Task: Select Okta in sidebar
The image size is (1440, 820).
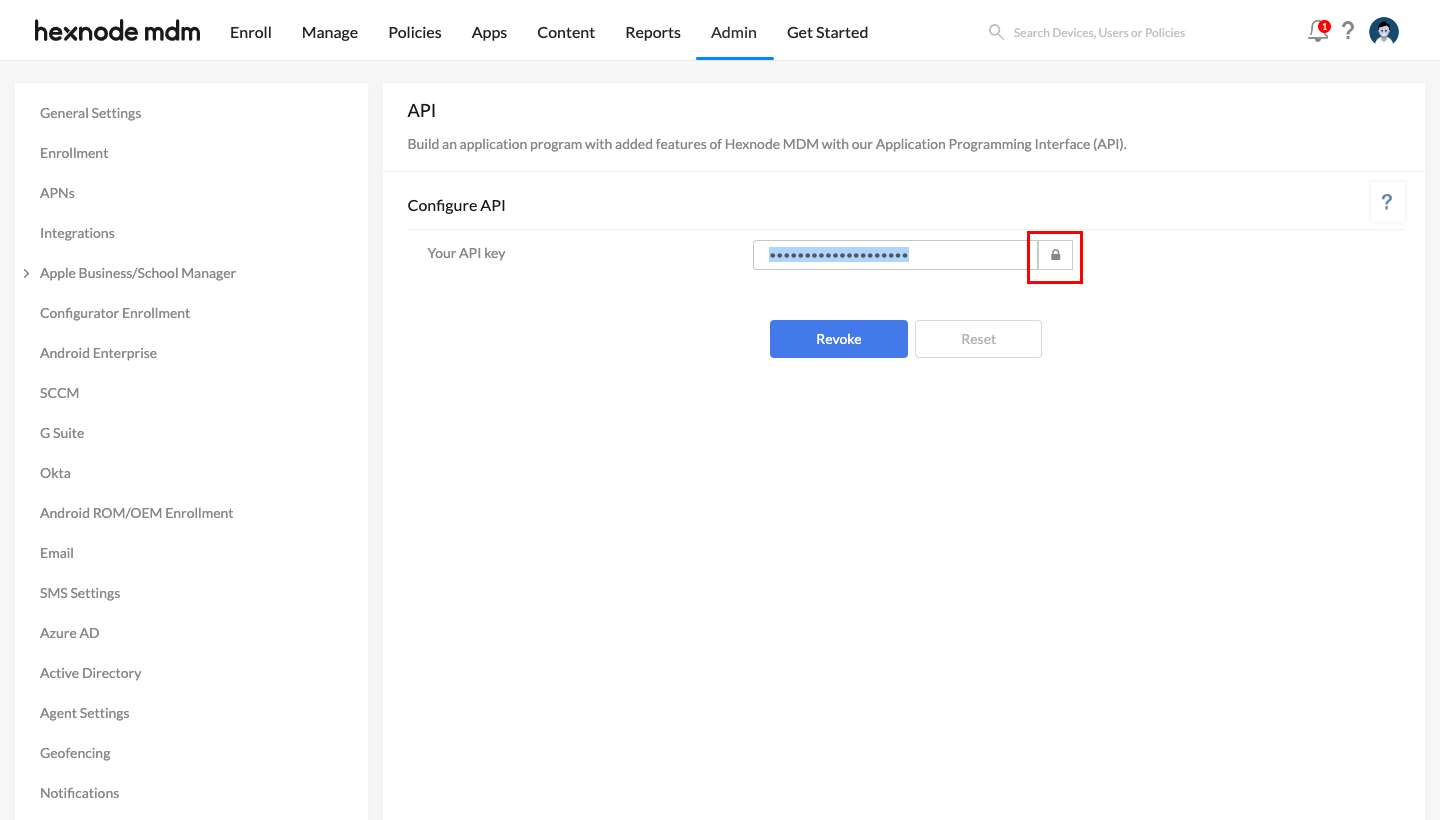Action: point(55,473)
